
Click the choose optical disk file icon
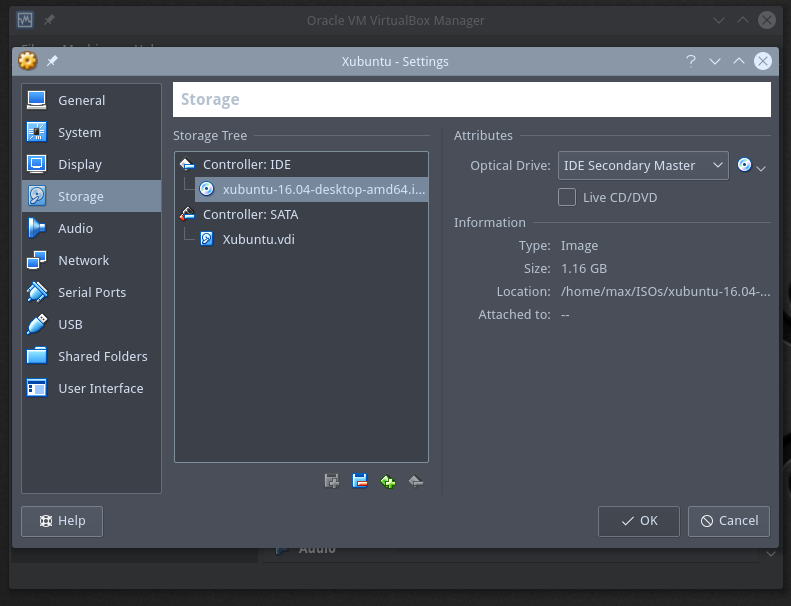(751, 166)
